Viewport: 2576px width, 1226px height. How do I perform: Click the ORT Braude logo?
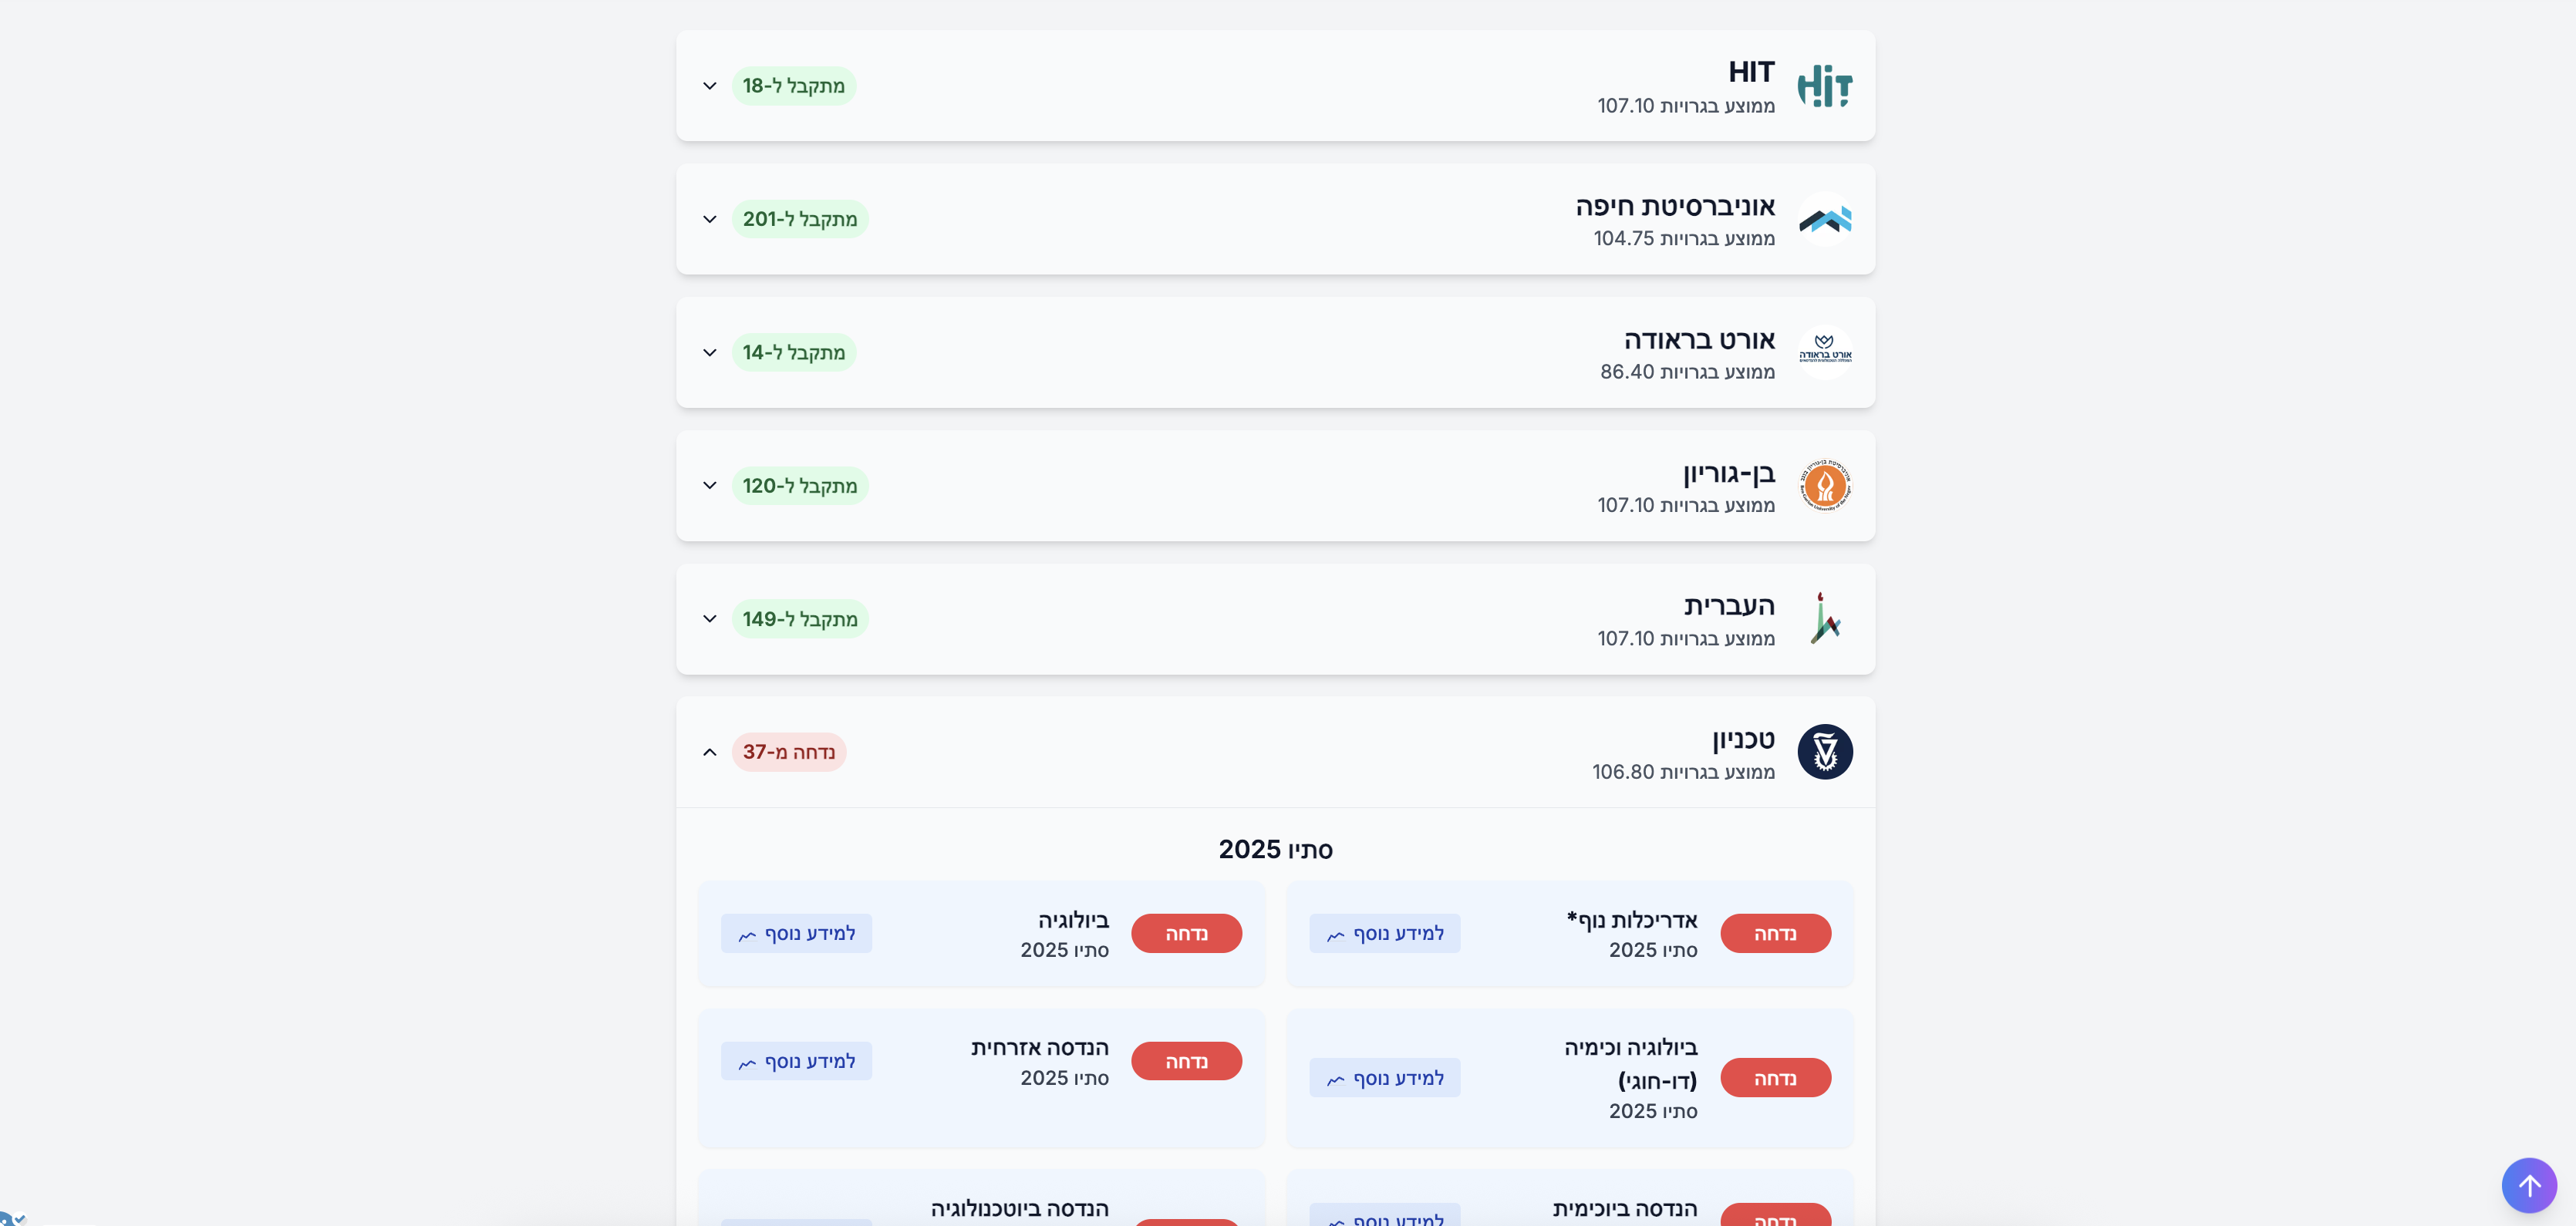point(1825,352)
